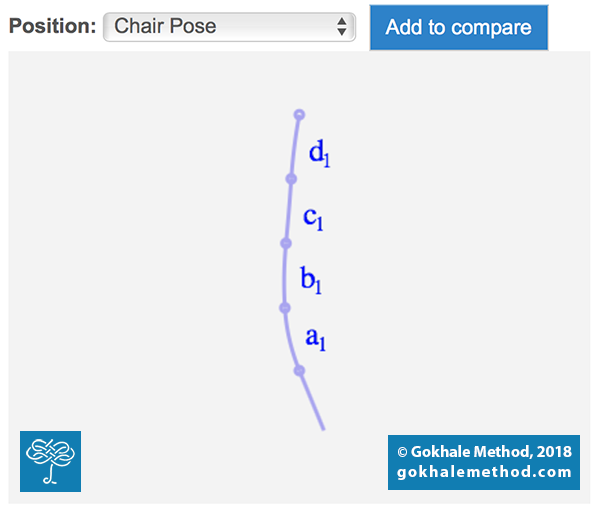Click the curve segment beside c1
Image resolution: width=600 pixels, height=507 pixels.
(x=288, y=211)
